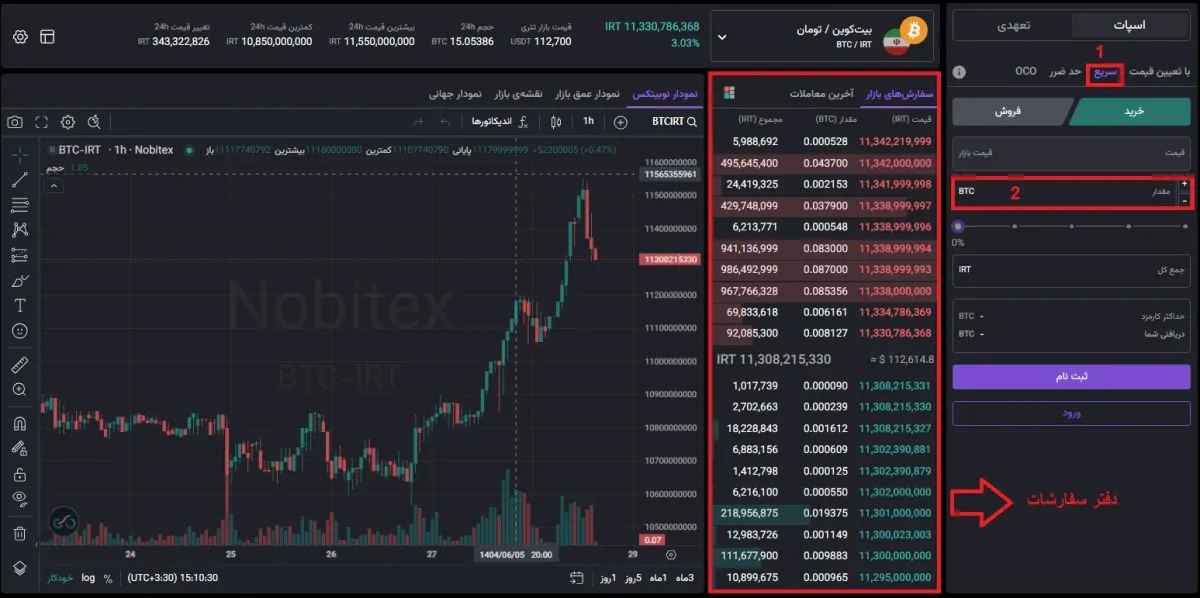This screenshot has height=598, width=1200.
Task: Redo the last chart action
Action: point(419,122)
